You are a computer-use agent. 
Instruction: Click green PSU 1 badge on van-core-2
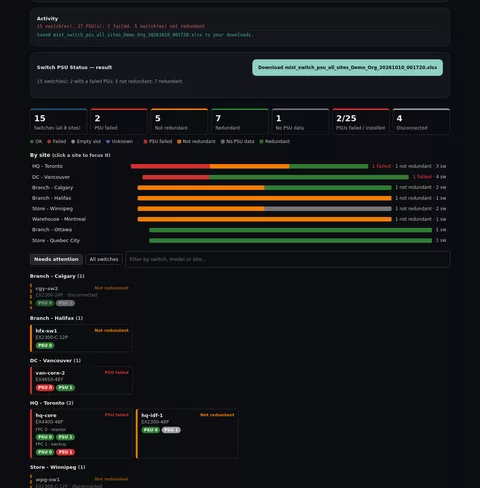tap(65, 388)
